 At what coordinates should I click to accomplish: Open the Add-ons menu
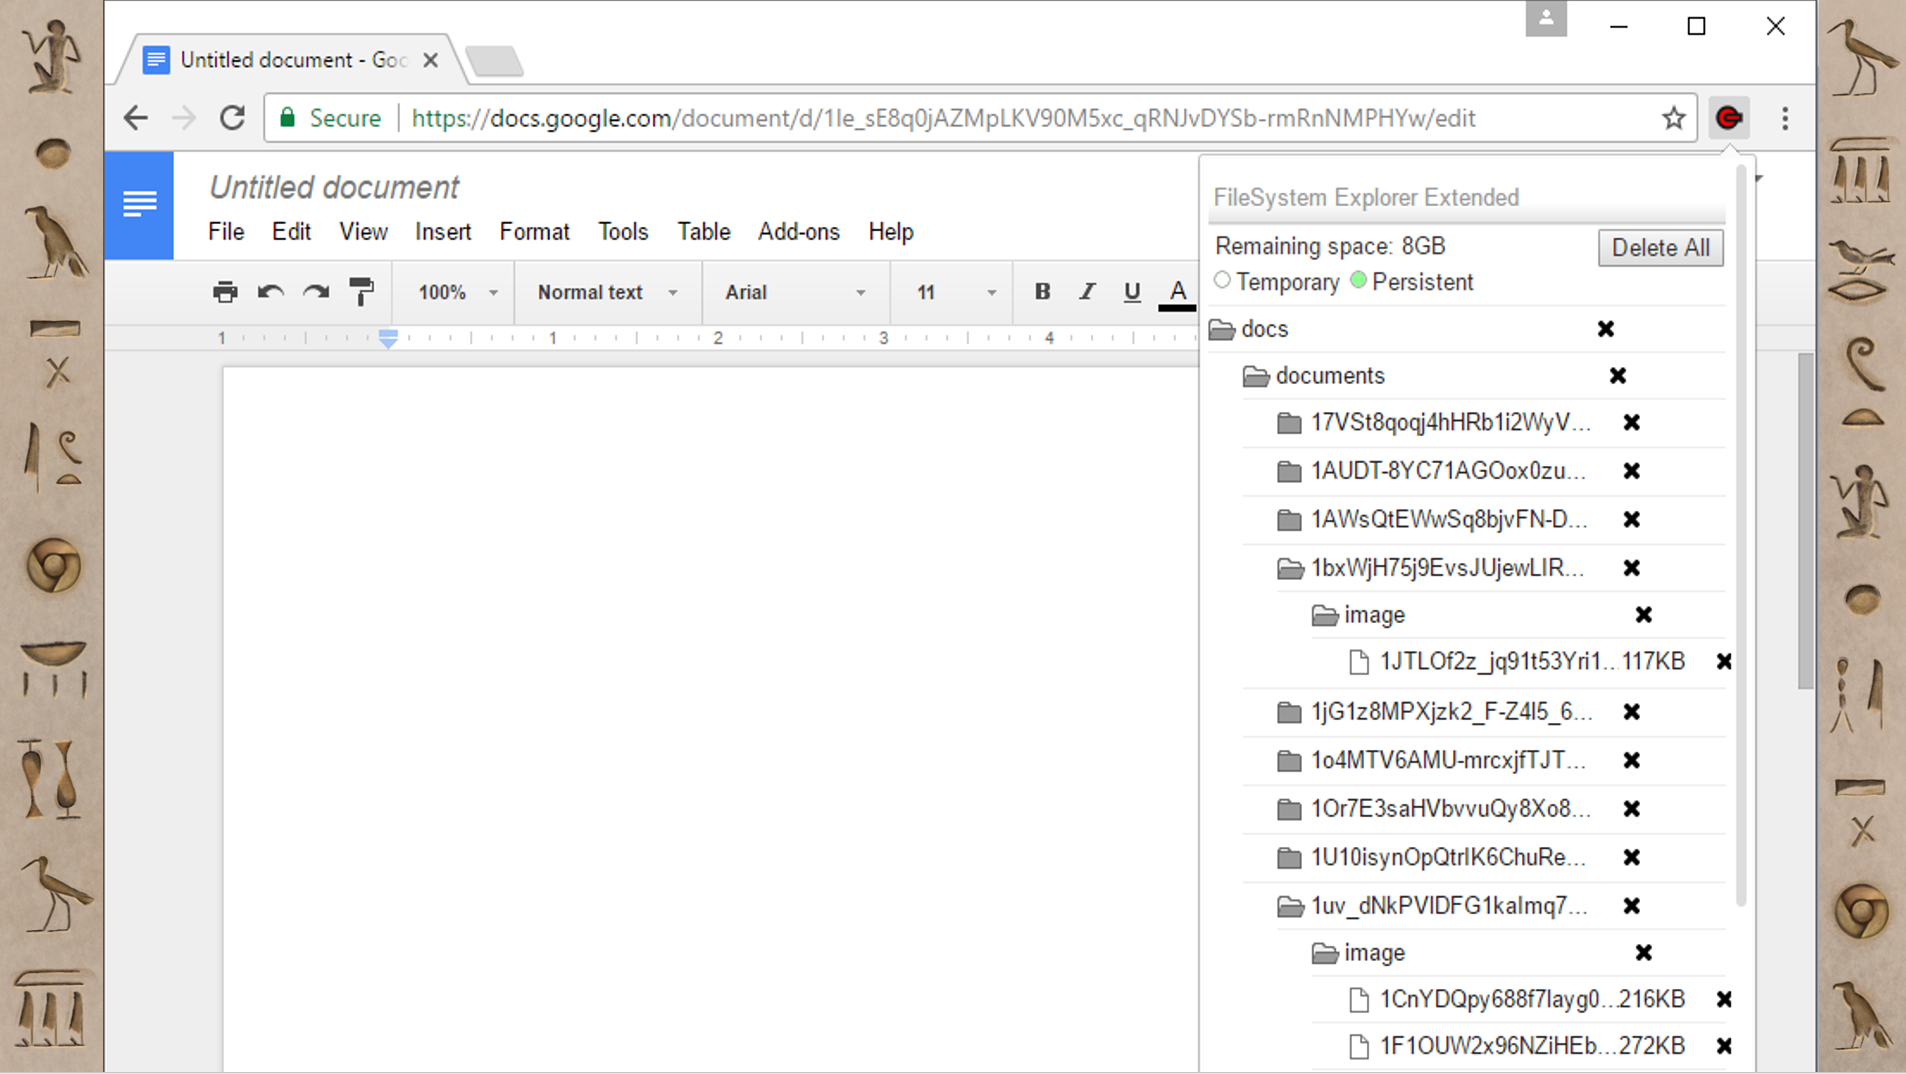click(x=799, y=232)
